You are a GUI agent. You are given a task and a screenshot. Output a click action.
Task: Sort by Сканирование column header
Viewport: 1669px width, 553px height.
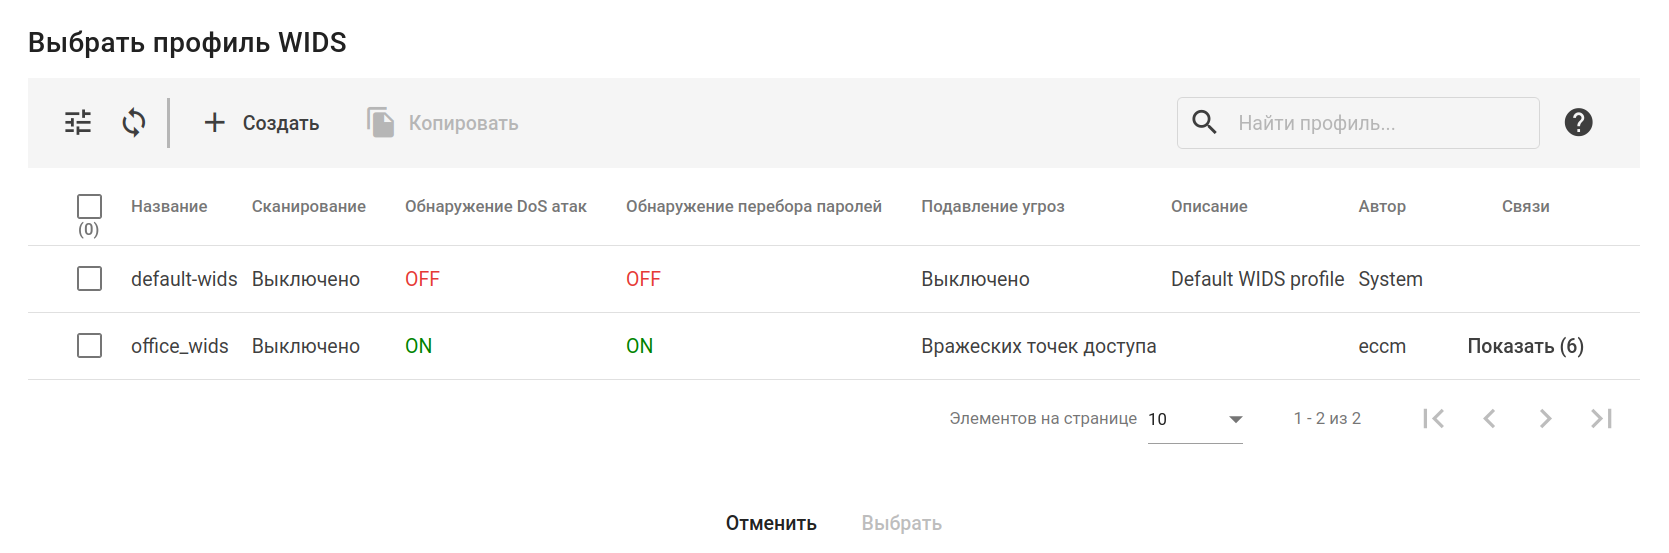pyautogui.click(x=308, y=206)
